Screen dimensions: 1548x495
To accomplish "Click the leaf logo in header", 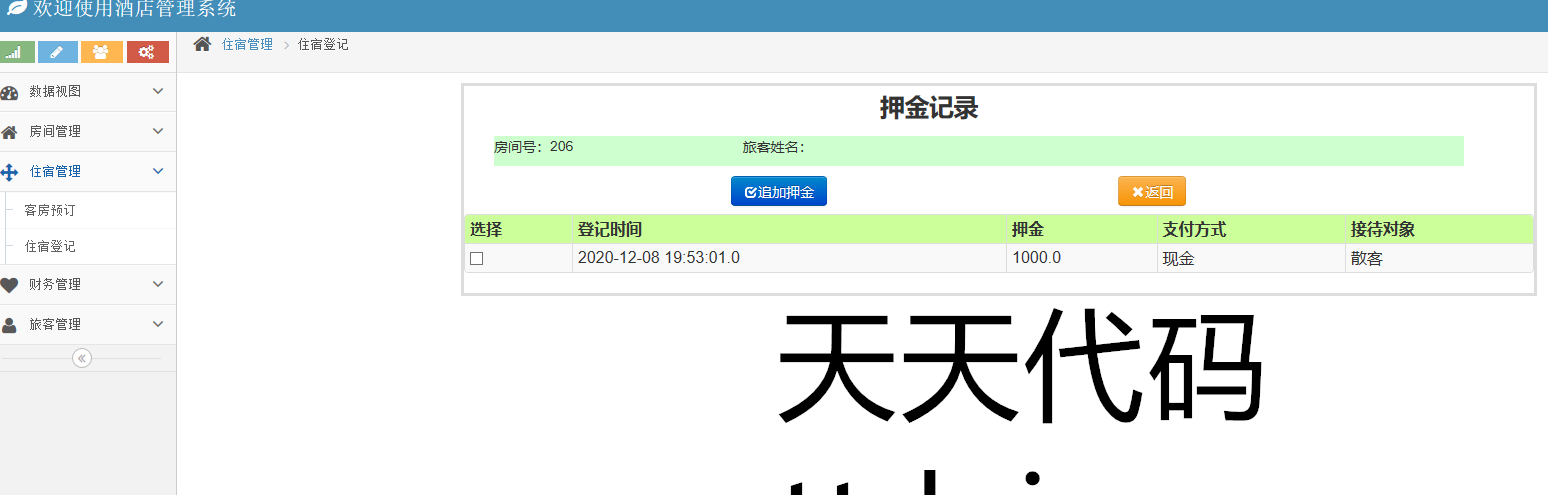I will click(16, 10).
